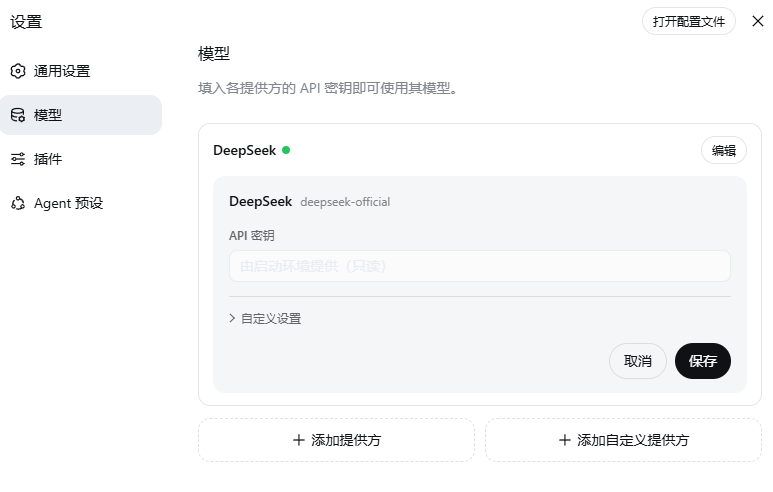Close the settings dialog with X
Image resolution: width=773 pixels, height=492 pixels.
click(758, 21)
